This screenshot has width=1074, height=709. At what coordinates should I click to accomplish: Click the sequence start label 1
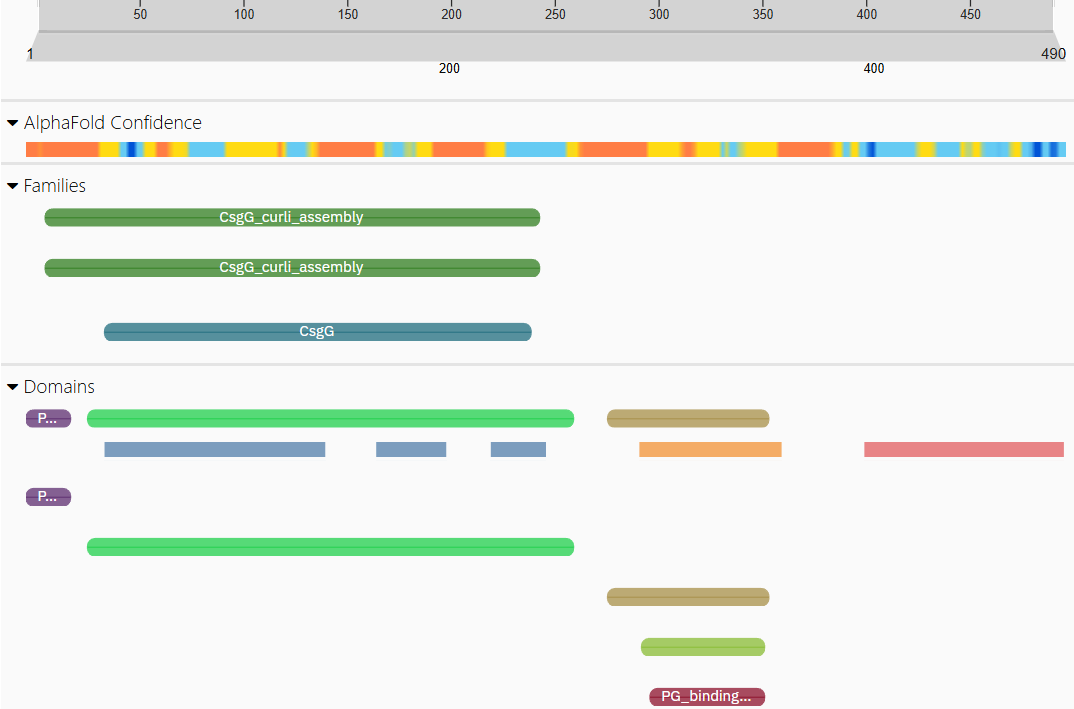point(30,53)
